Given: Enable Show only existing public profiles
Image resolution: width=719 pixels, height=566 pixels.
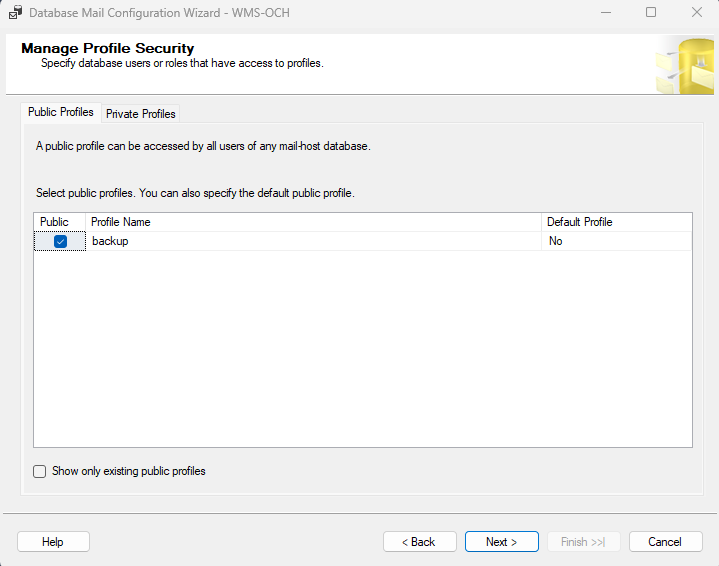Looking at the screenshot, I should click(x=40, y=471).
